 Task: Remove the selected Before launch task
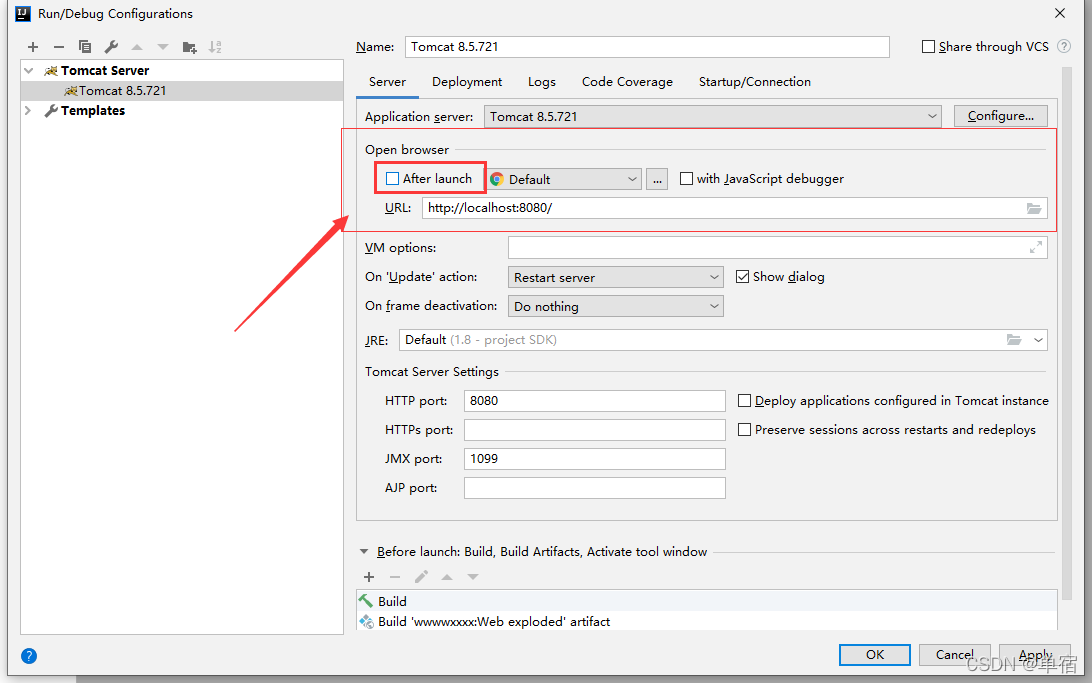(x=395, y=576)
